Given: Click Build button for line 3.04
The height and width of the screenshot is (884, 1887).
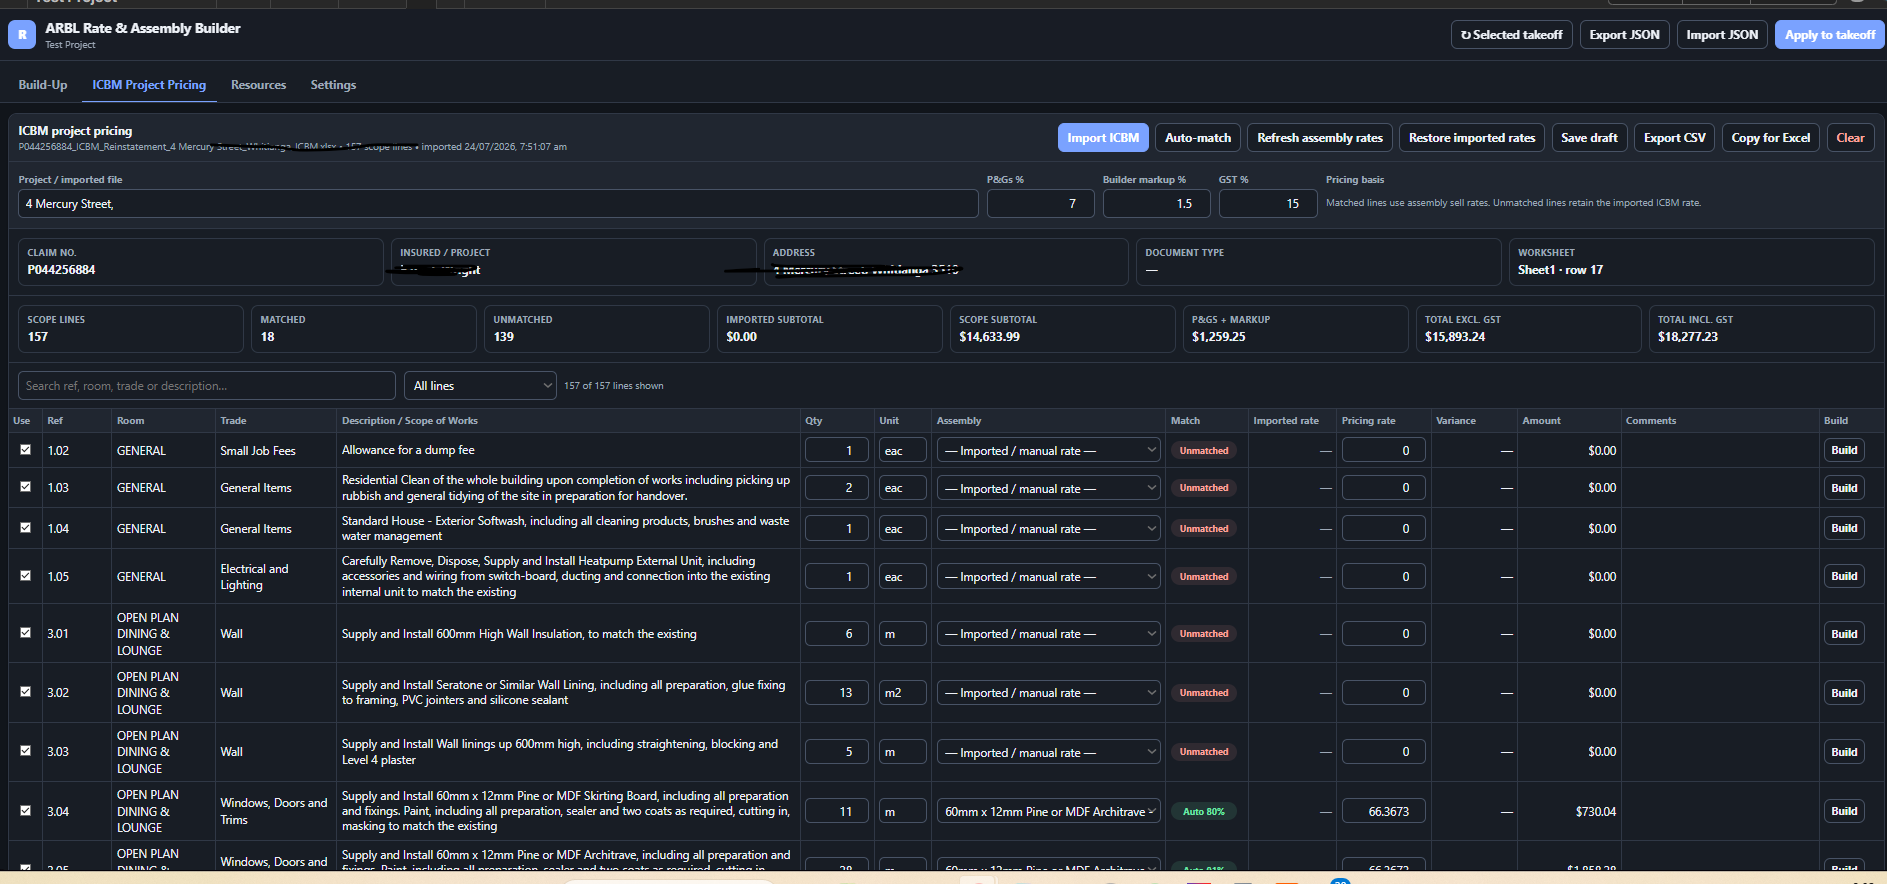Looking at the screenshot, I should 1844,812.
